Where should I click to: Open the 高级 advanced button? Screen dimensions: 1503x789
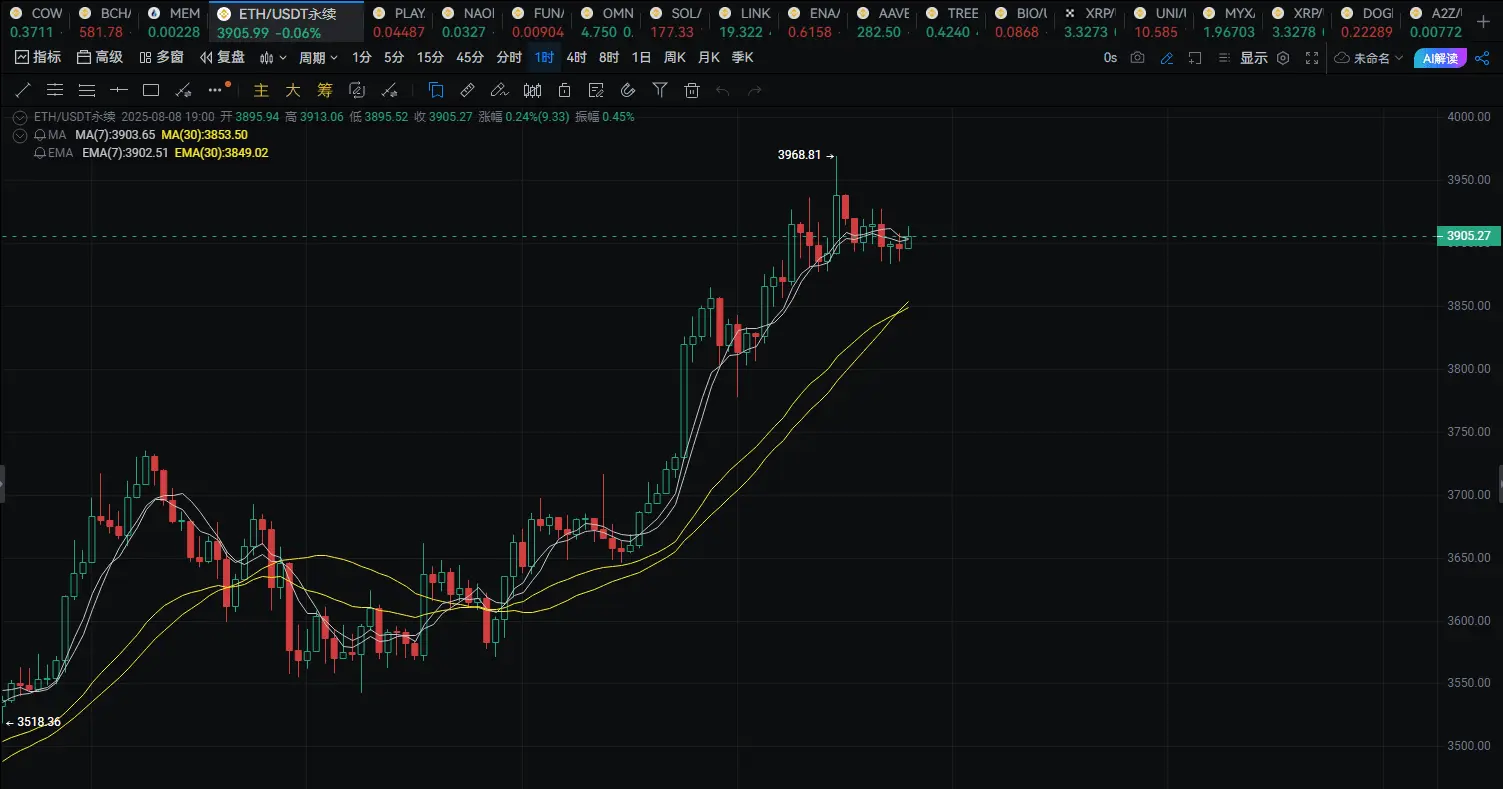(100, 58)
